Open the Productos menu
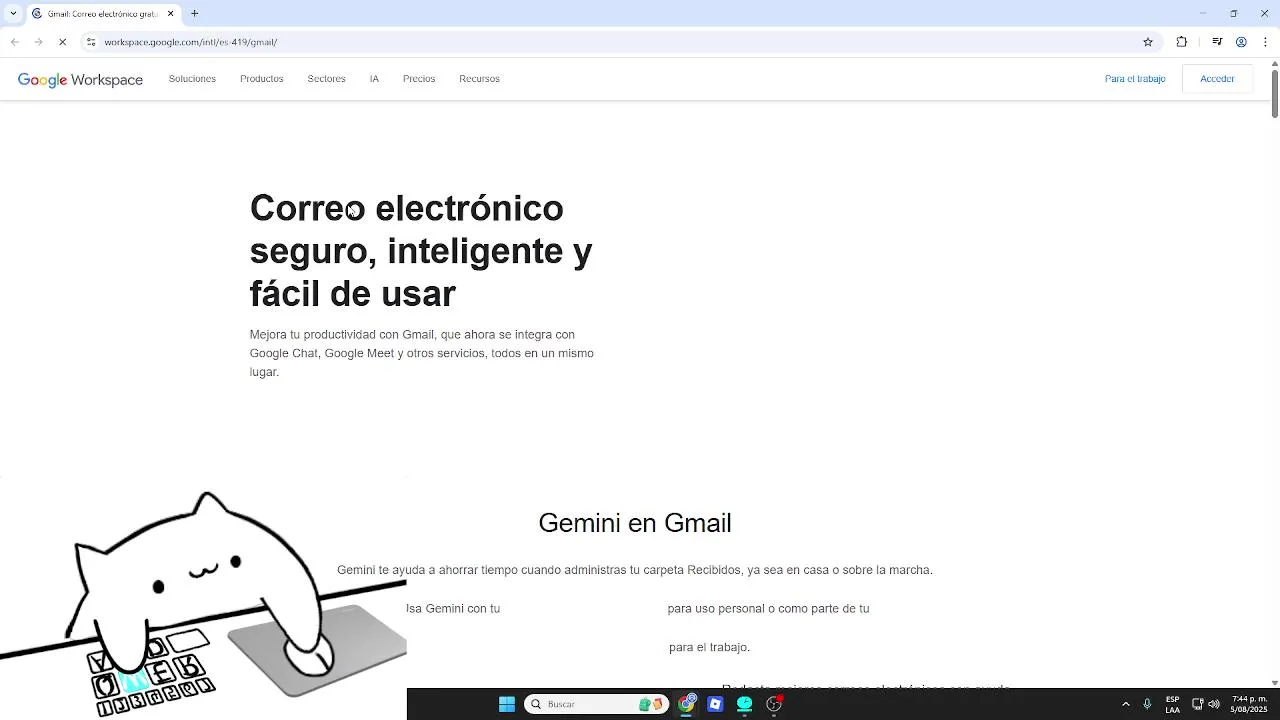1280x720 pixels. [x=262, y=79]
